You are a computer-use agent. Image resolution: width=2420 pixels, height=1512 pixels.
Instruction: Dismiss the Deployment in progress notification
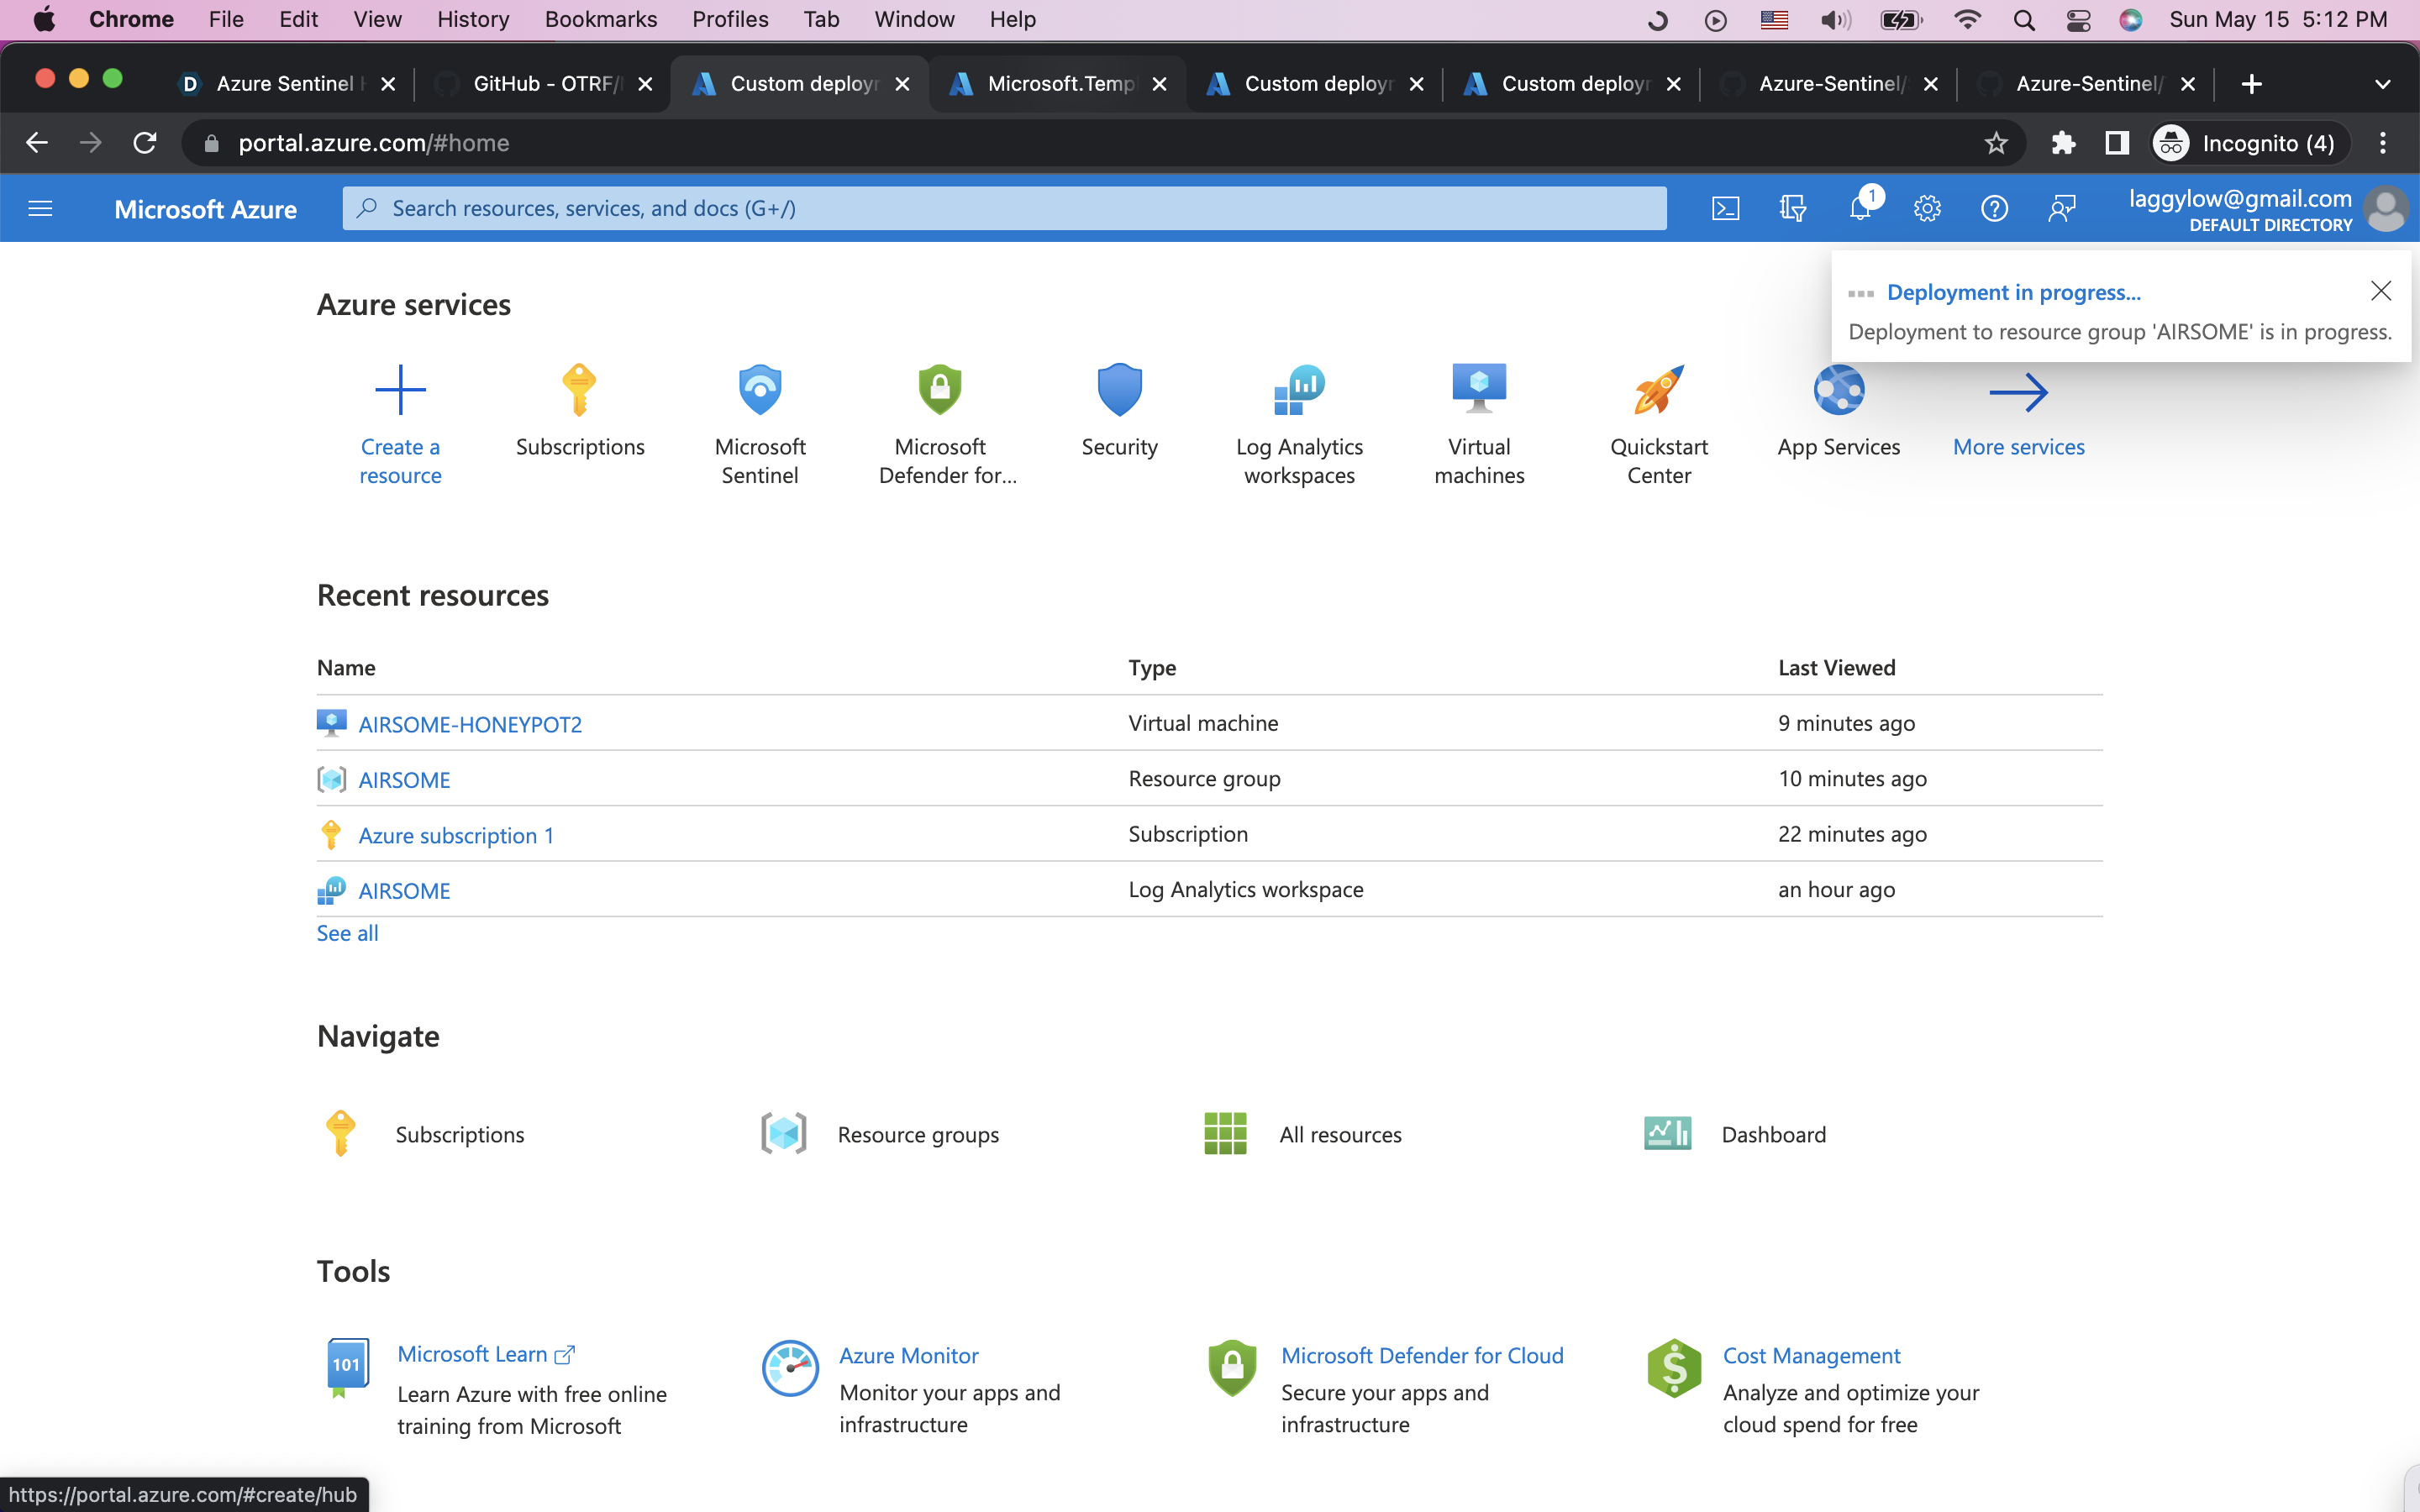2381,291
